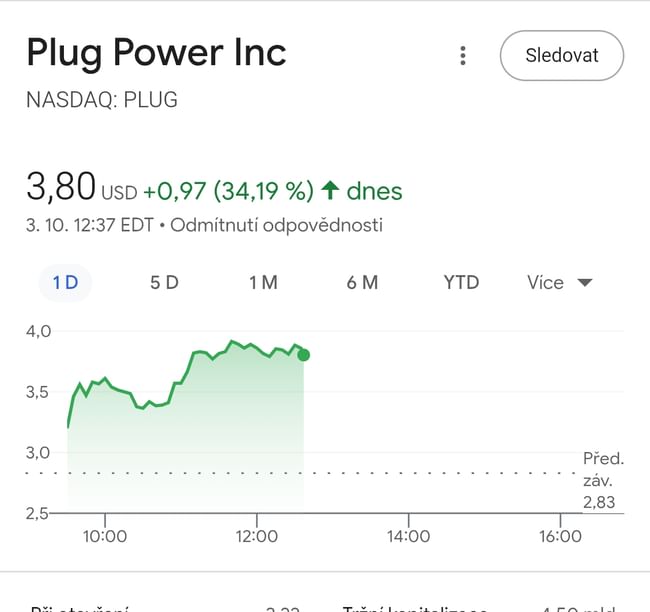Open the three-dot more options menu
Viewport: 650px width, 612px height.
462,56
